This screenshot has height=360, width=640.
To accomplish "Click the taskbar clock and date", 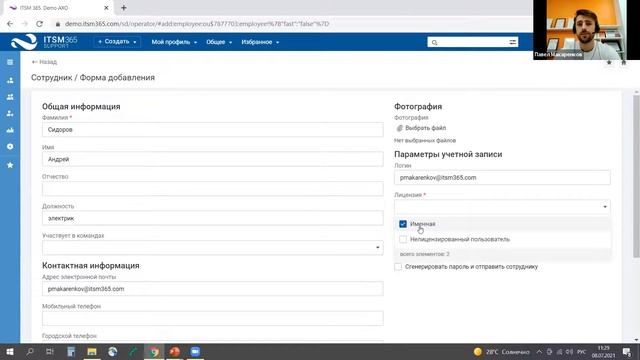I will coord(603,352).
